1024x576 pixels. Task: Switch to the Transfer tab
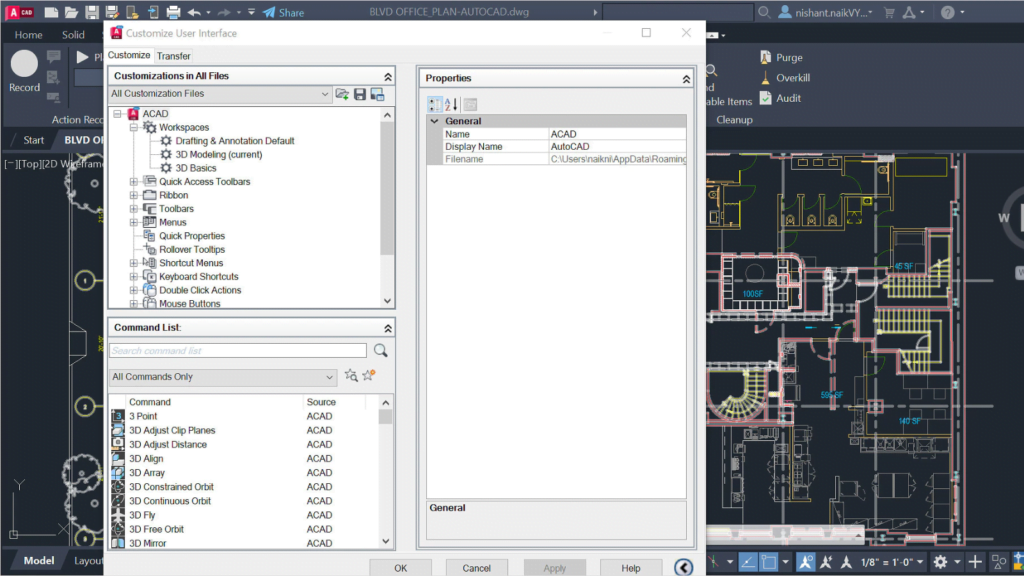[x=173, y=56]
